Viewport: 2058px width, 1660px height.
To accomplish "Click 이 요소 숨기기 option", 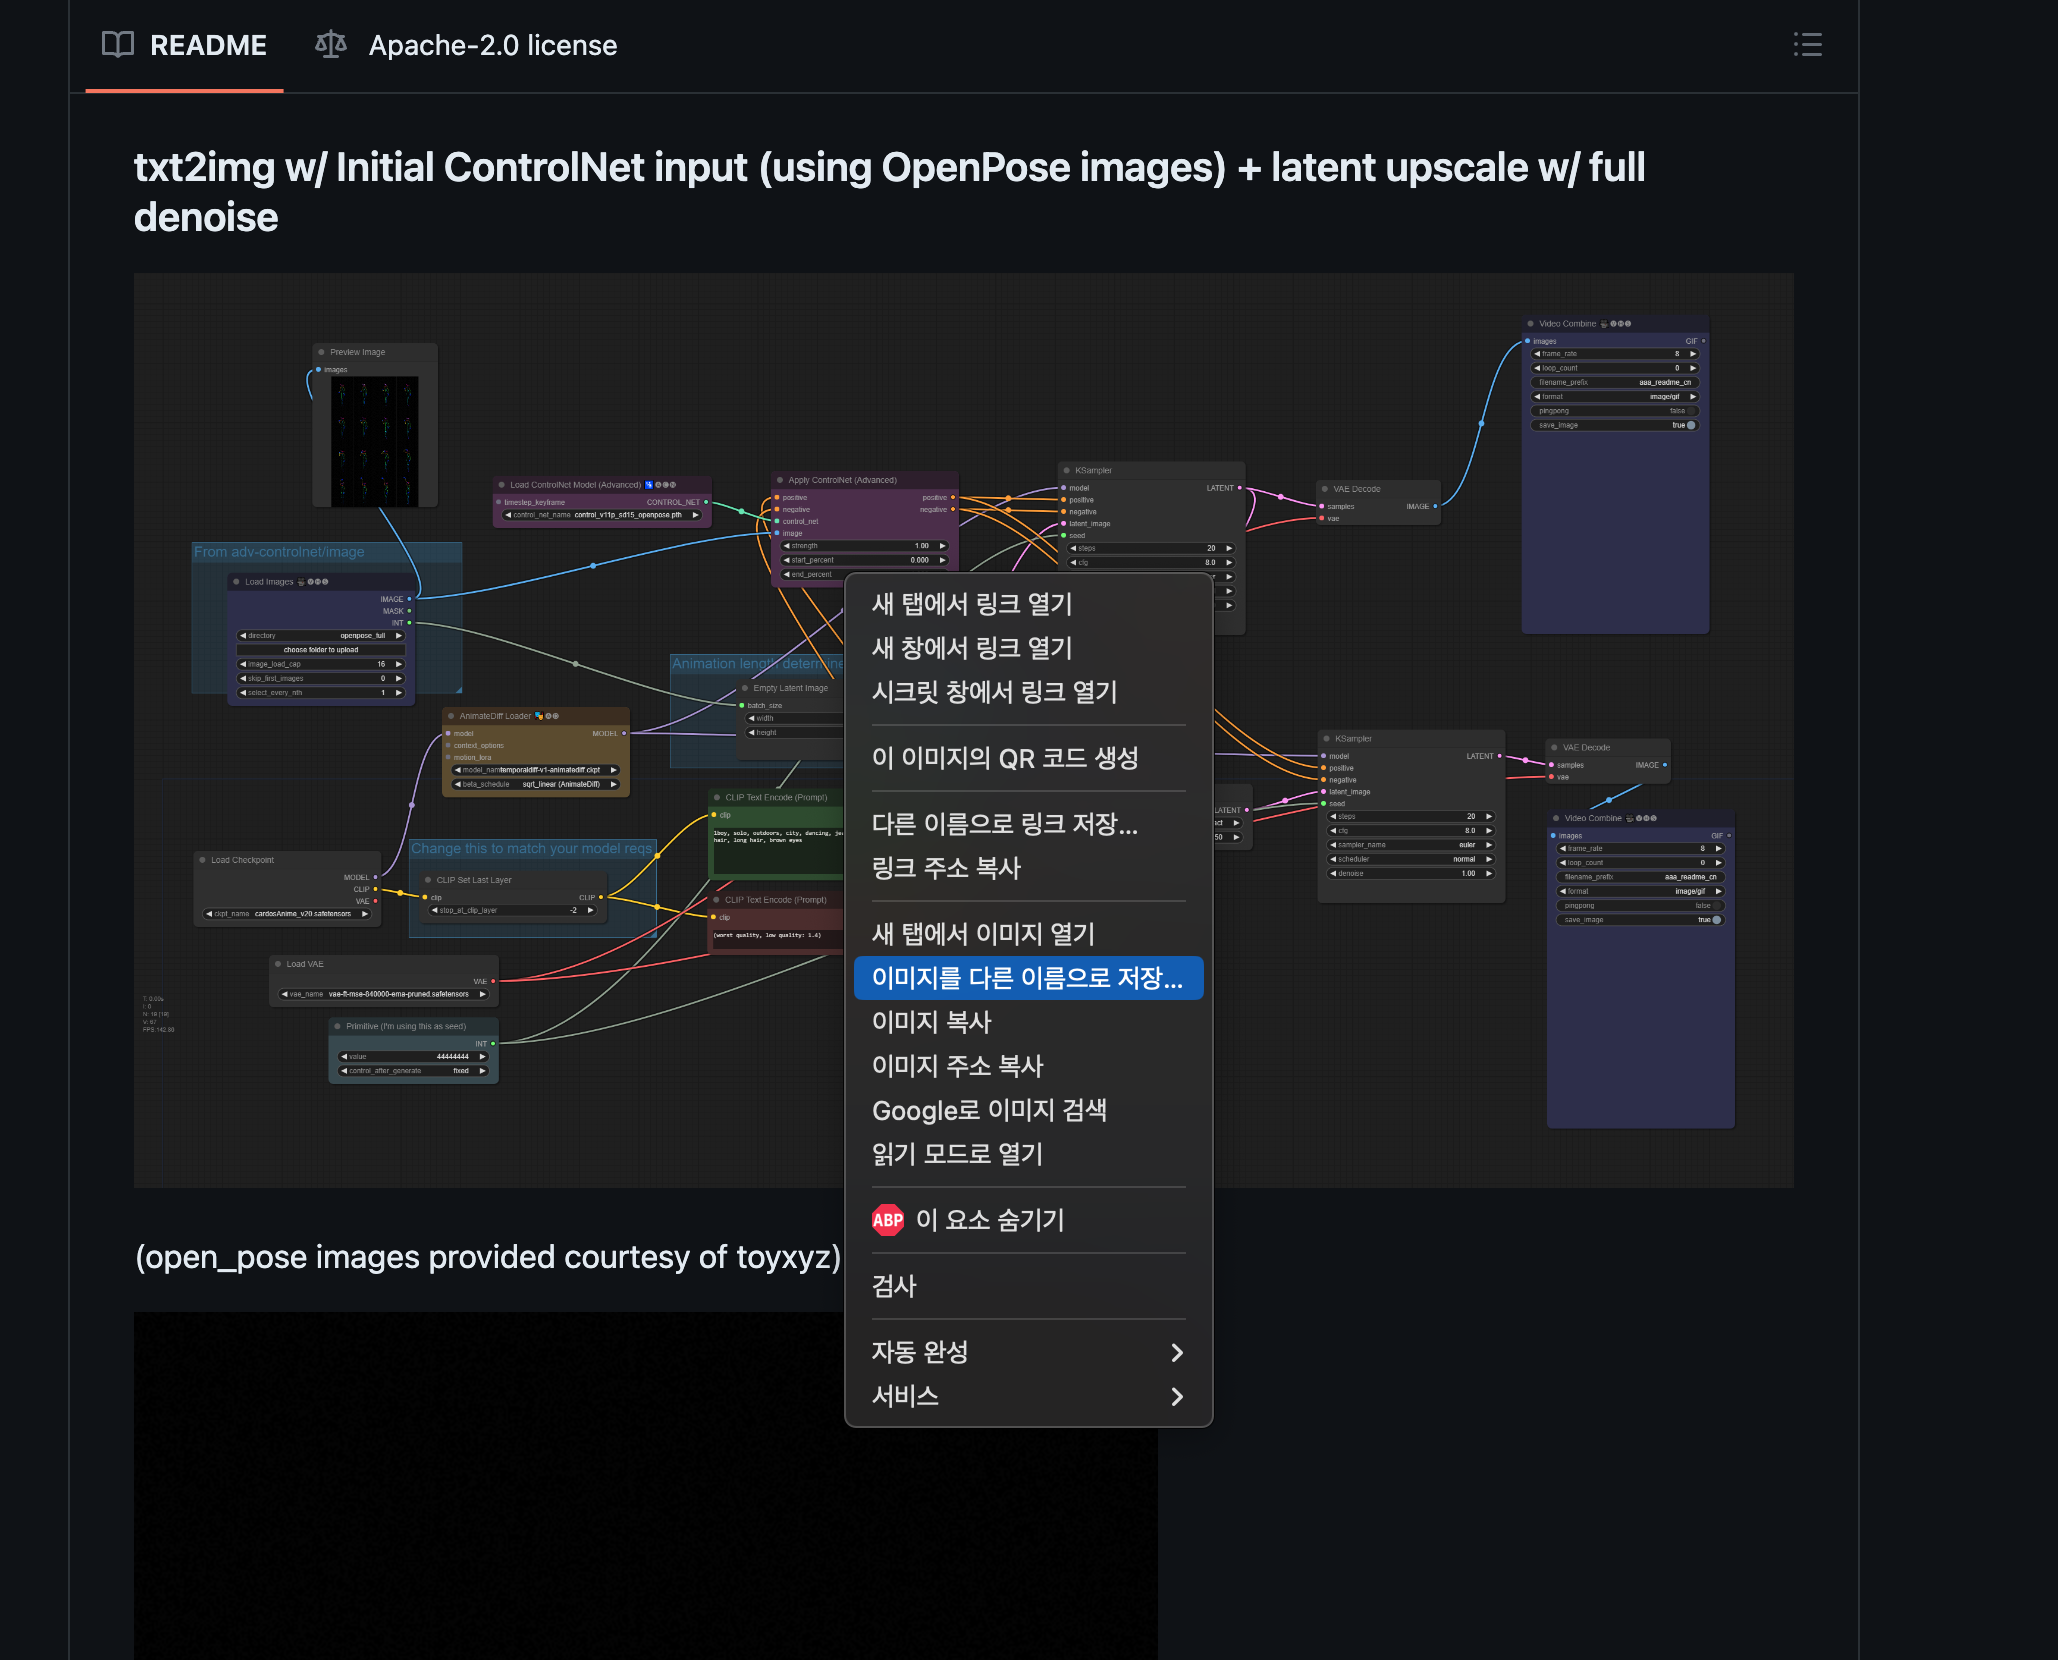I will click(989, 1220).
